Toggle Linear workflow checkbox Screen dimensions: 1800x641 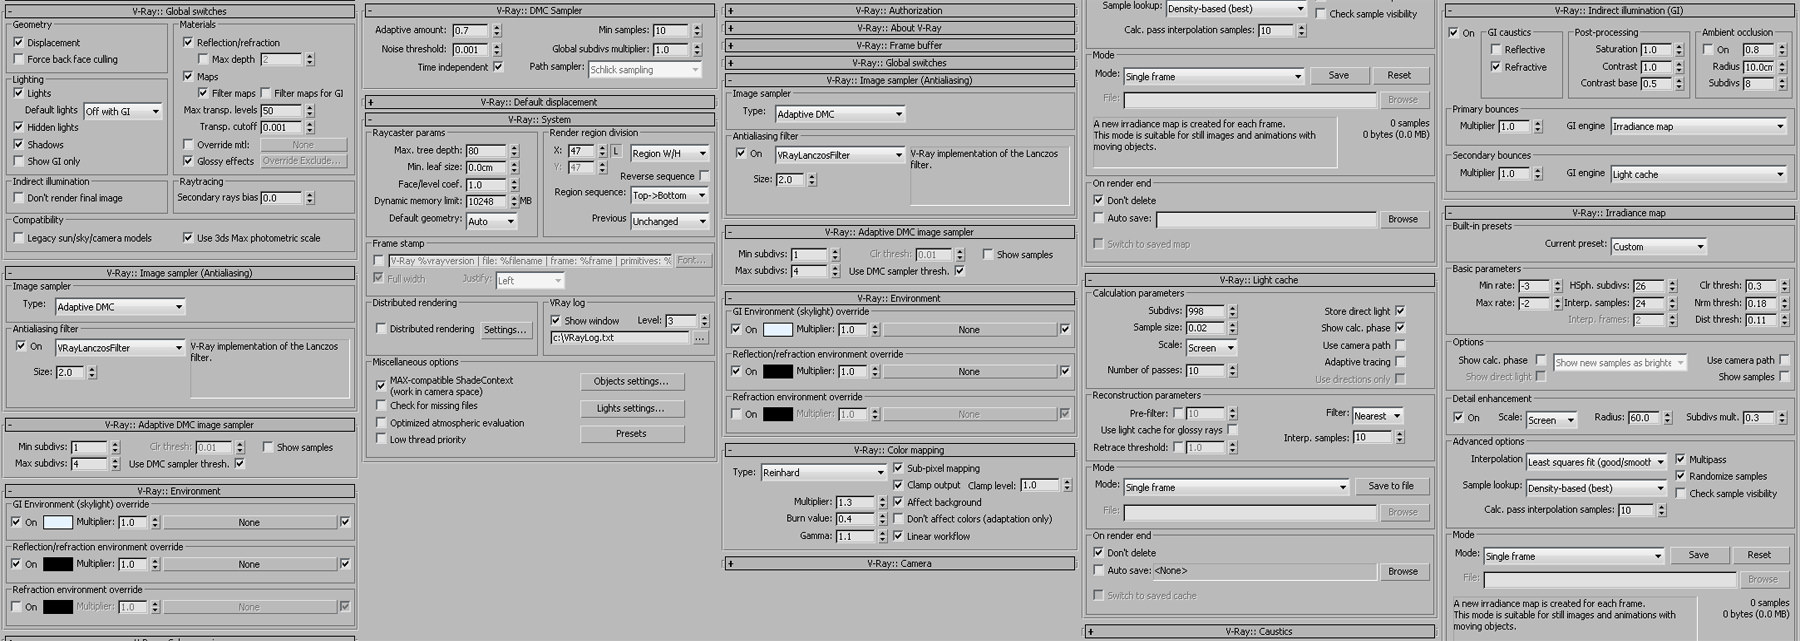[x=898, y=536]
